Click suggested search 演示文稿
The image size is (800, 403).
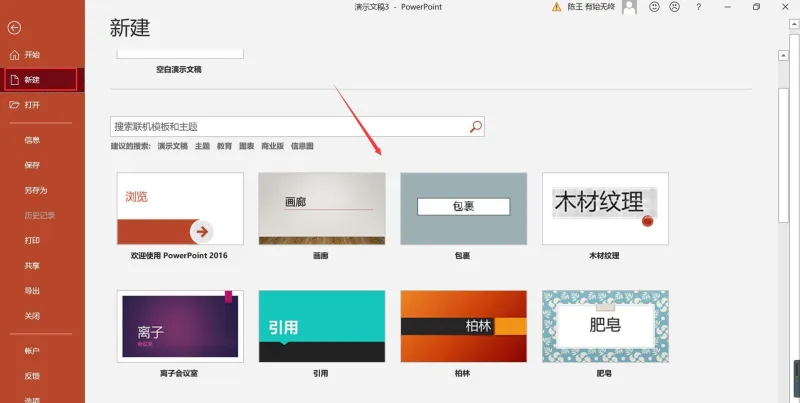click(172, 146)
